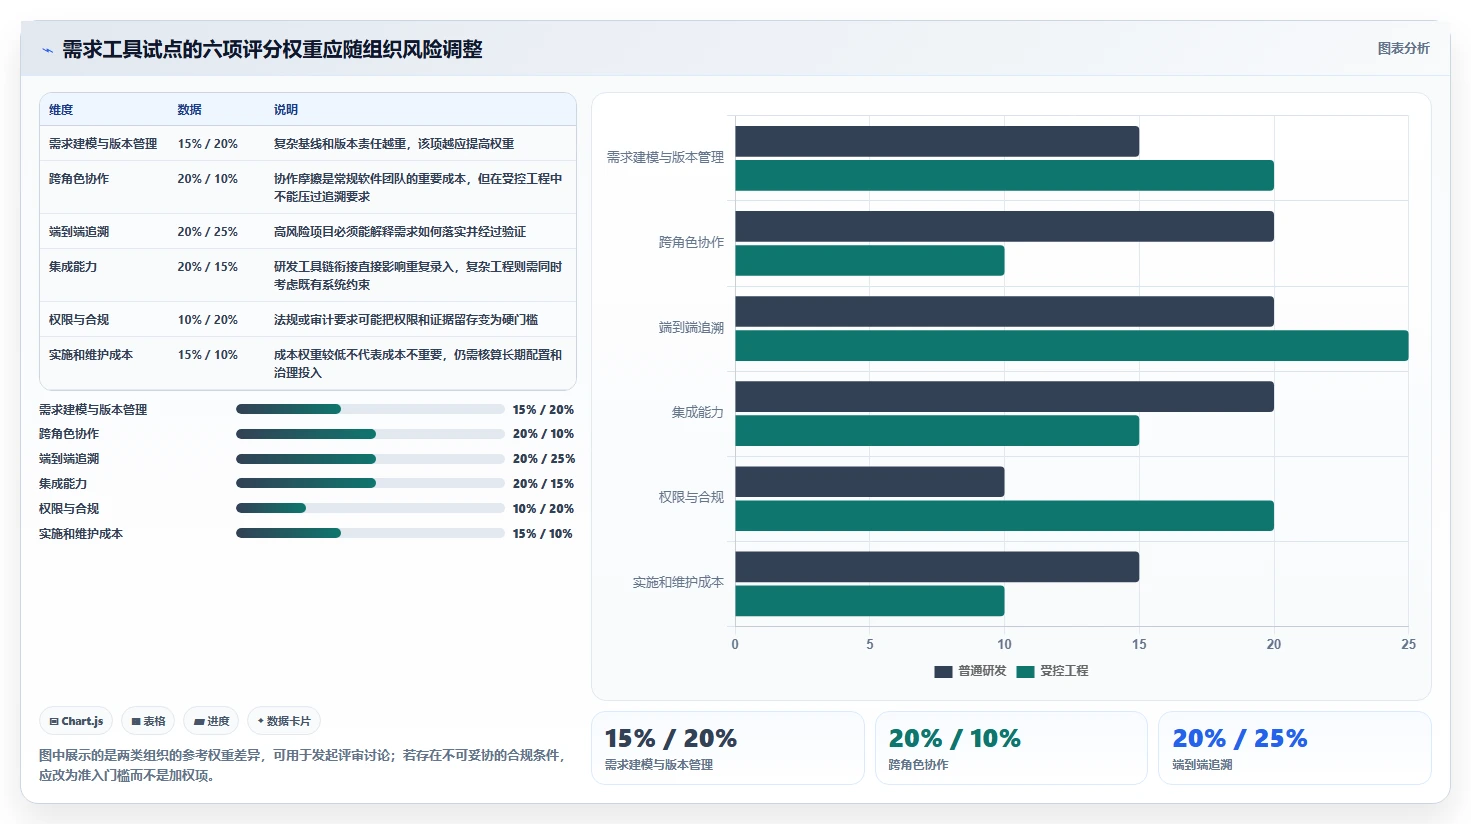This screenshot has height=824, width=1471.
Task: Click dark 普通研发 bar for 集成能力
Action: coord(1004,396)
